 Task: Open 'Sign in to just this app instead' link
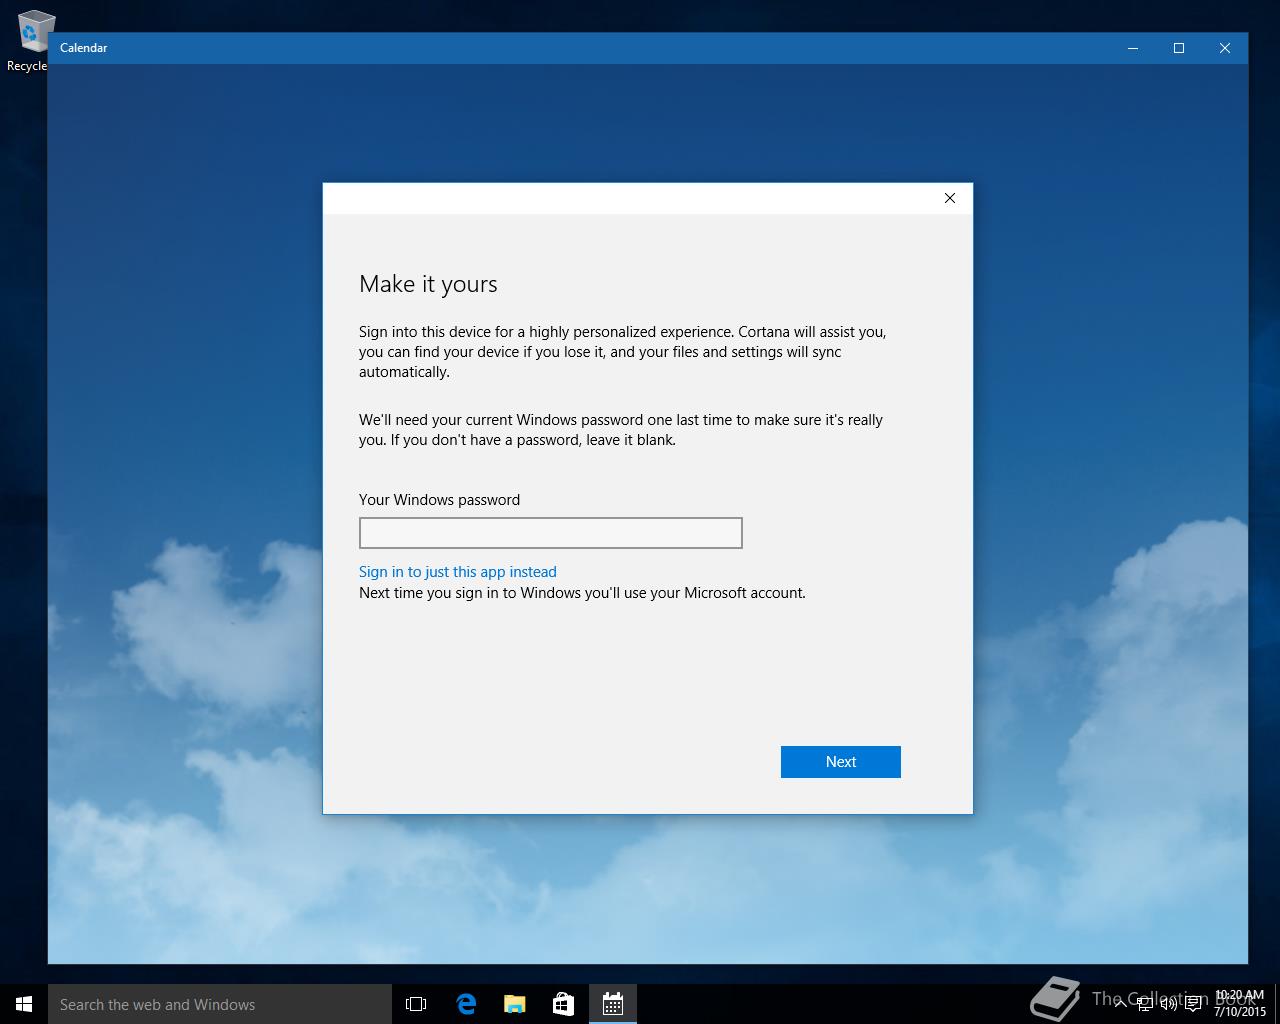pos(457,572)
